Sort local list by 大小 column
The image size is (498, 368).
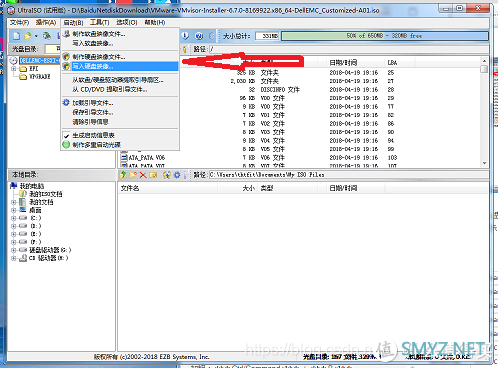pyautogui.click(x=237, y=188)
